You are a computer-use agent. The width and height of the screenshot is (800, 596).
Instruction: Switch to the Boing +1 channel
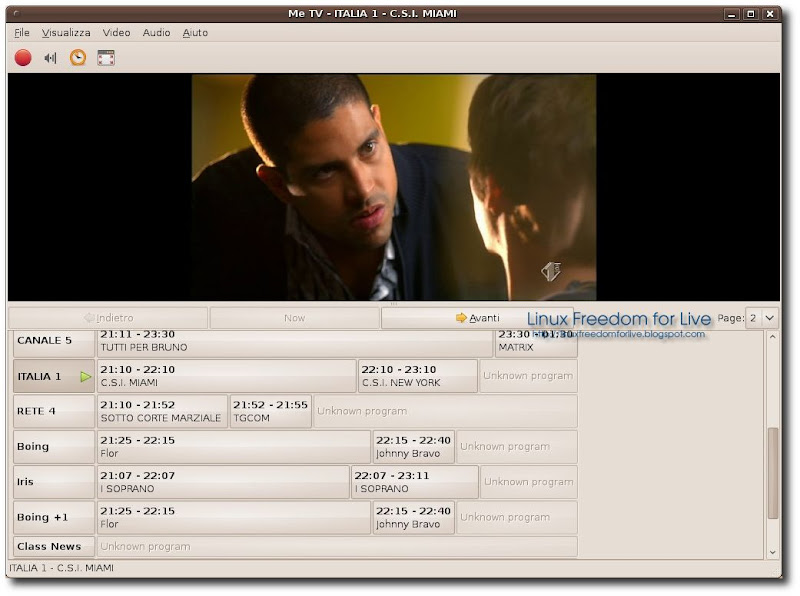54,517
